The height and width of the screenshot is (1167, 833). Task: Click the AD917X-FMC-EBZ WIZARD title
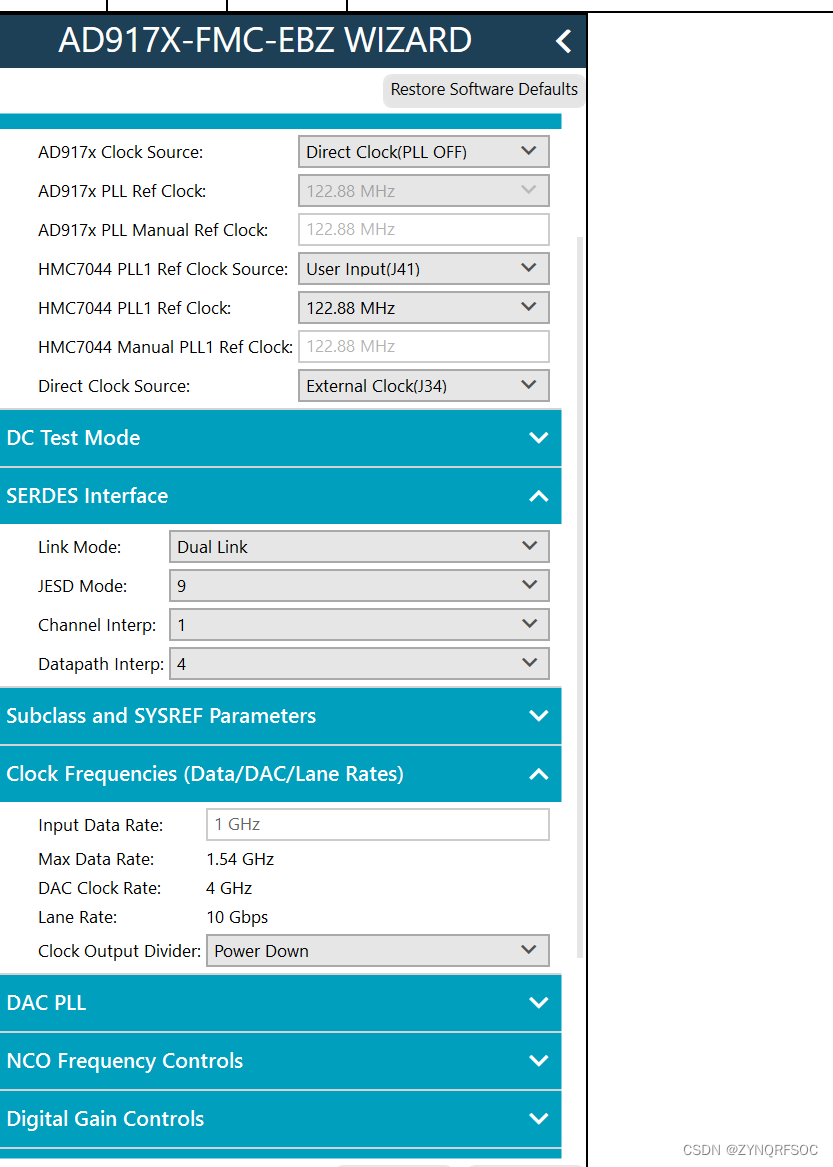[x=265, y=40]
